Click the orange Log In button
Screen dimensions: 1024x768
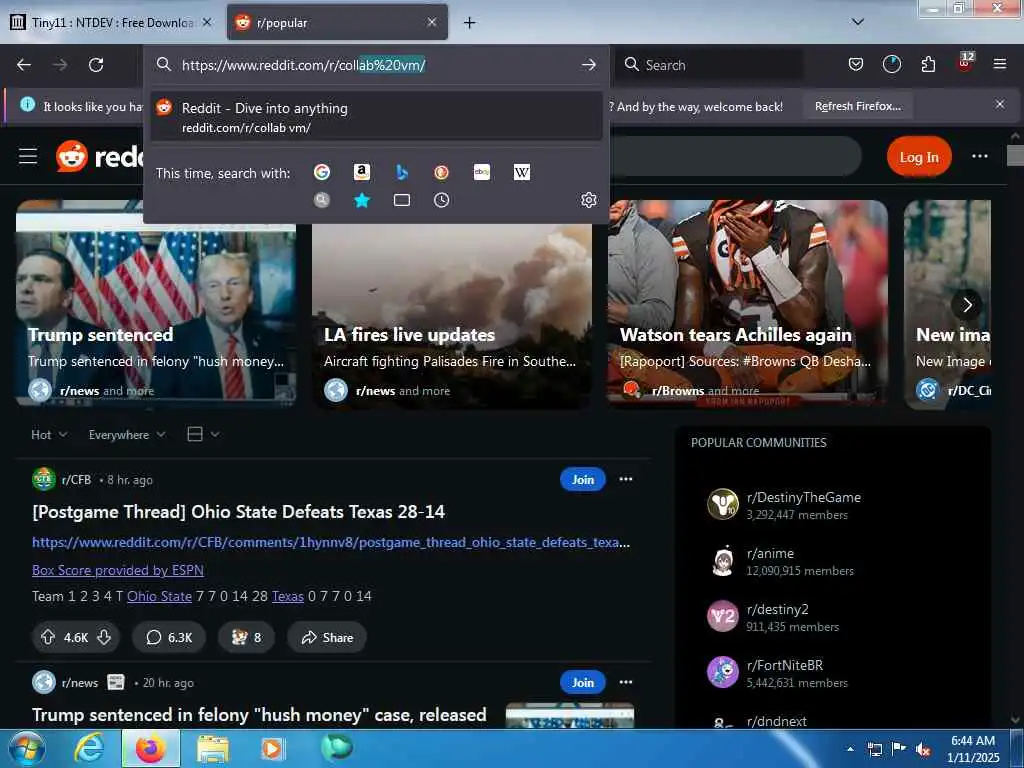(x=919, y=157)
